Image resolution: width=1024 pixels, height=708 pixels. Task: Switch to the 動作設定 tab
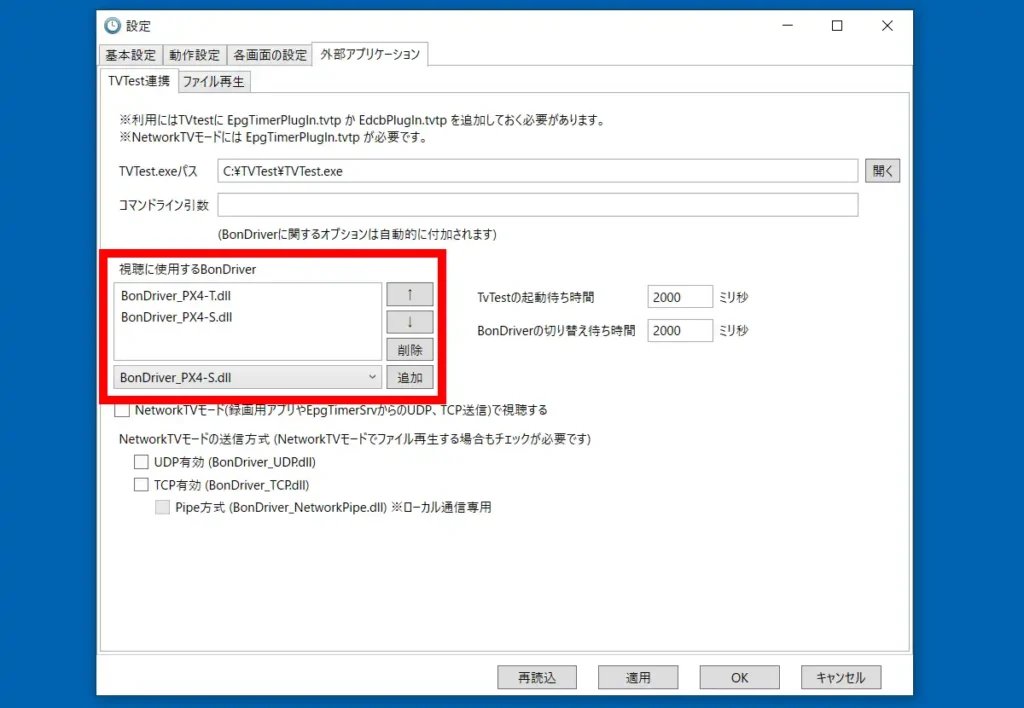(194, 55)
